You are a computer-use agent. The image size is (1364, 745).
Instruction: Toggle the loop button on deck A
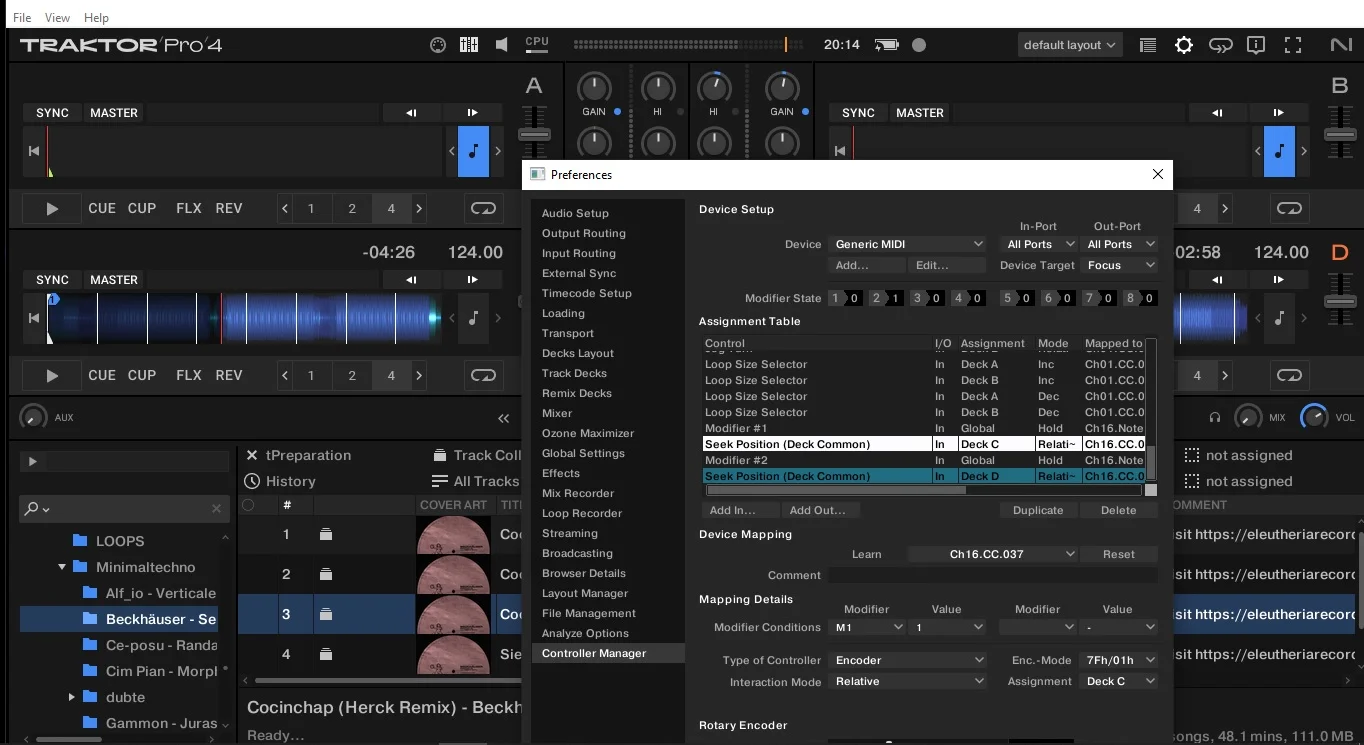click(x=483, y=208)
